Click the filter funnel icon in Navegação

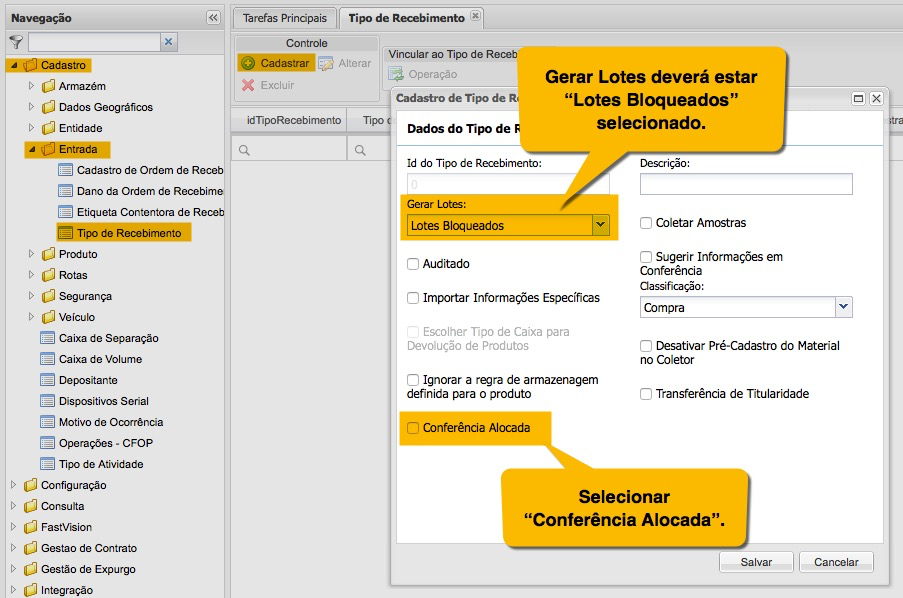(16, 41)
